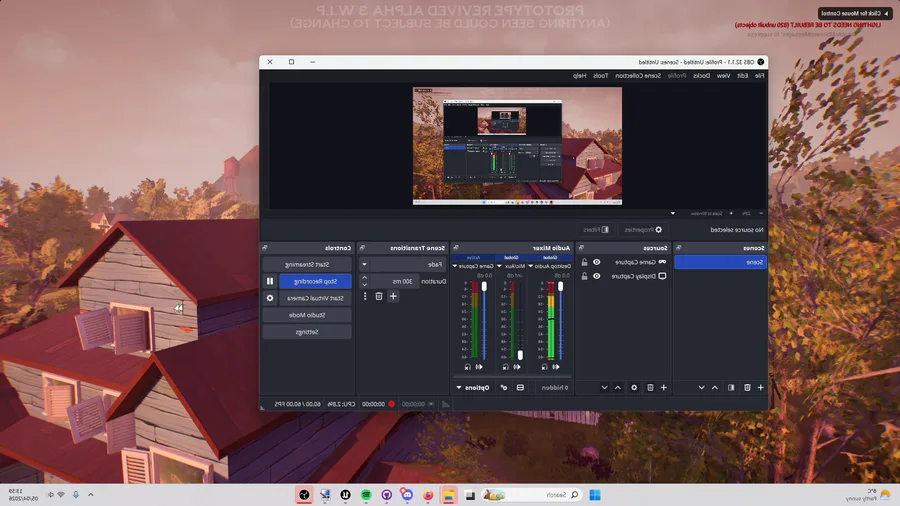
Task: Undock the Audio Mixer panel
Action: pyautogui.click(x=456, y=248)
